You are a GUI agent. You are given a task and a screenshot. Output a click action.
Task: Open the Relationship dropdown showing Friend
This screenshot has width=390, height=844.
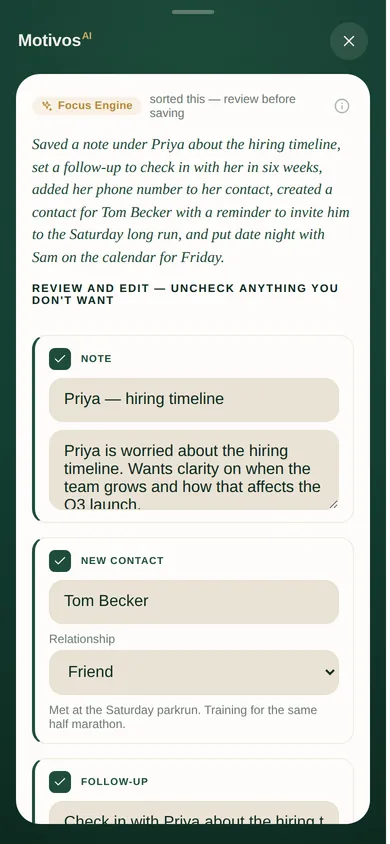[x=194, y=672]
